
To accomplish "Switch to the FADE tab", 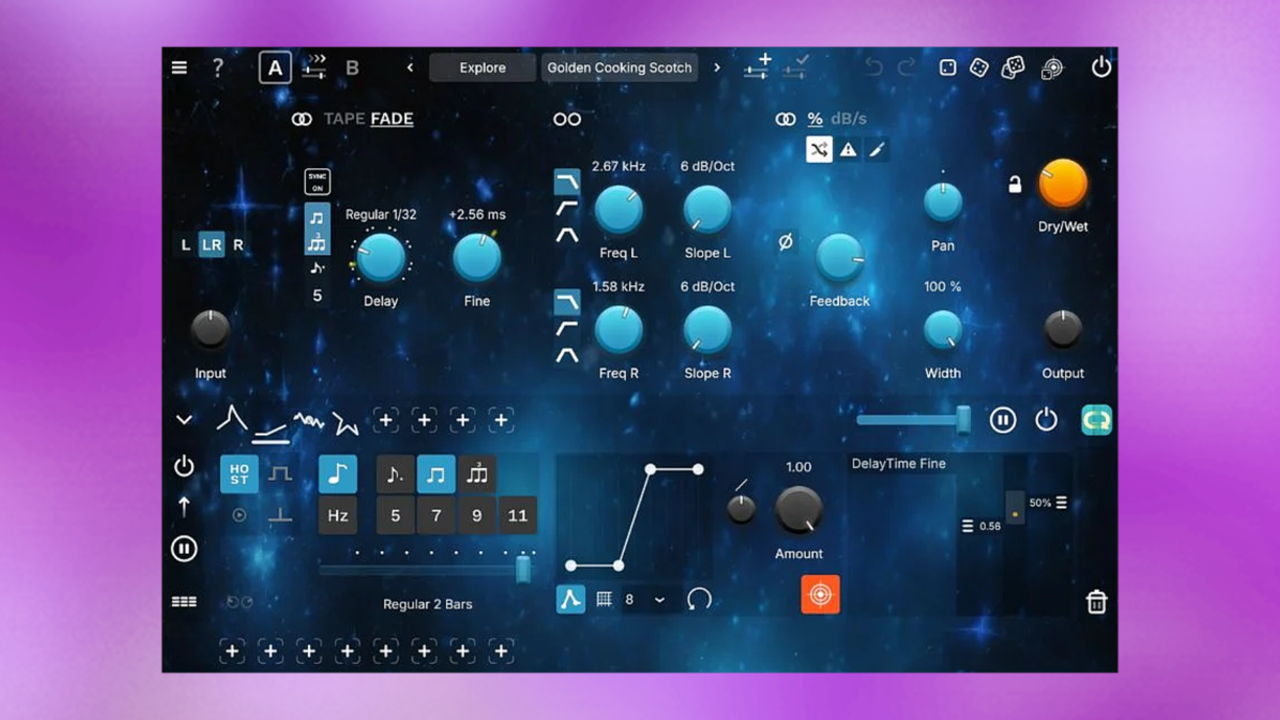I will (391, 118).
